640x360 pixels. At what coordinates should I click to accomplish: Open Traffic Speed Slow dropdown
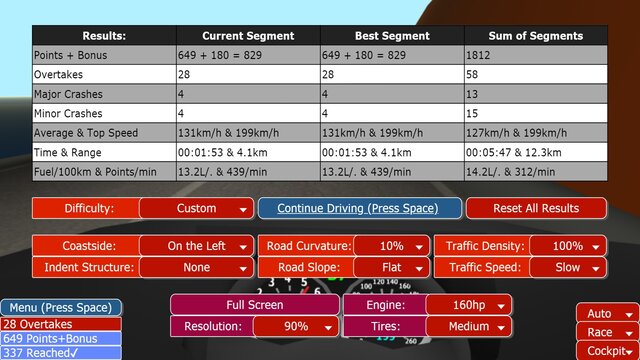click(x=568, y=267)
